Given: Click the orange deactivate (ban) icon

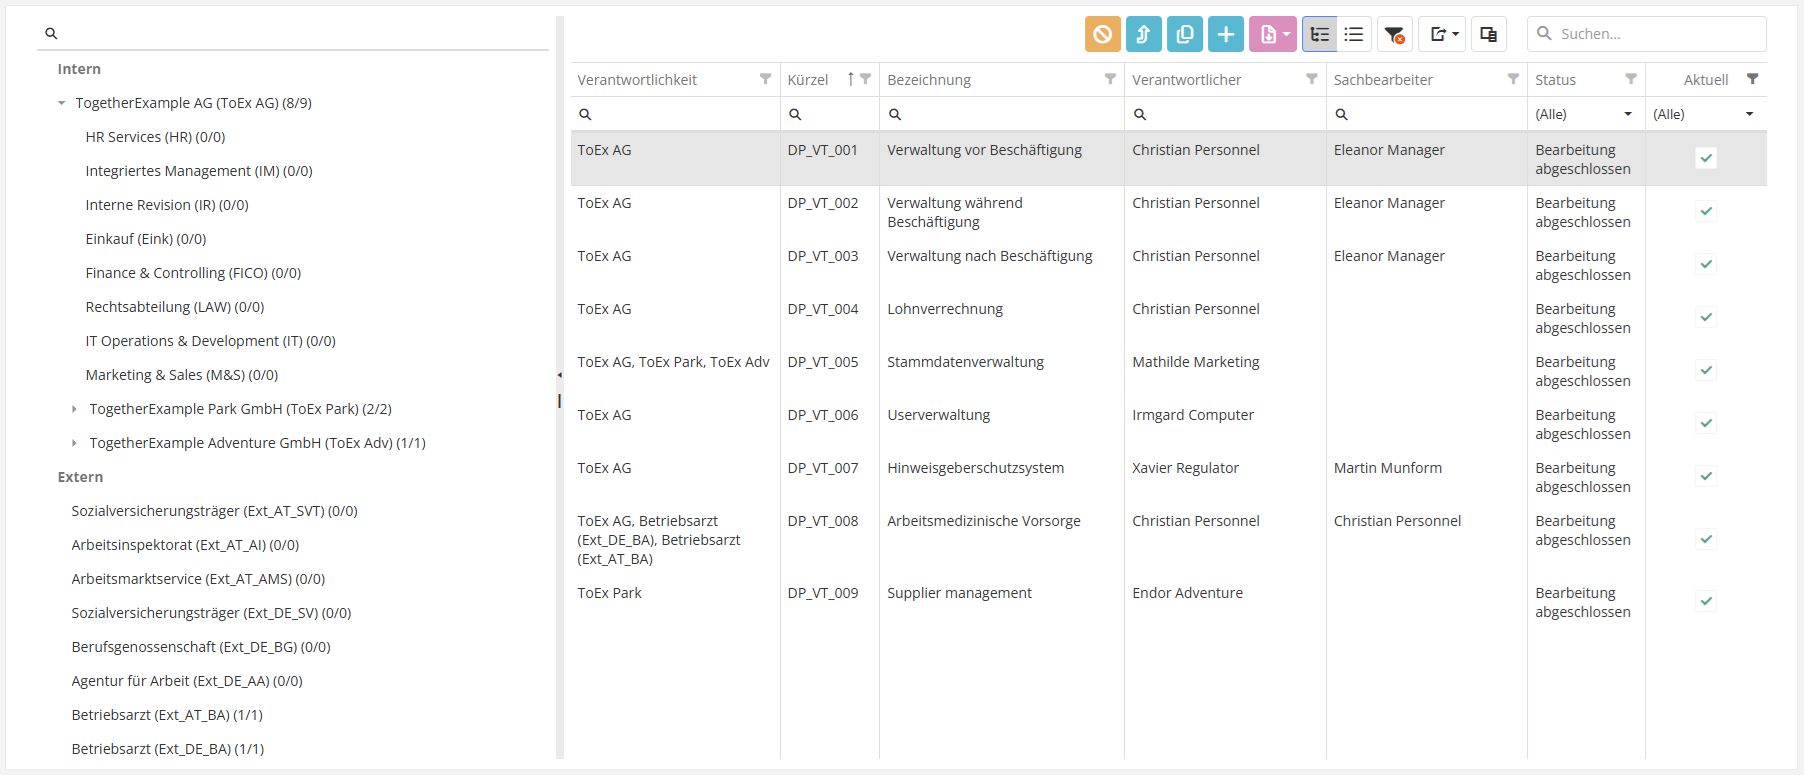Looking at the screenshot, I should tap(1102, 34).
